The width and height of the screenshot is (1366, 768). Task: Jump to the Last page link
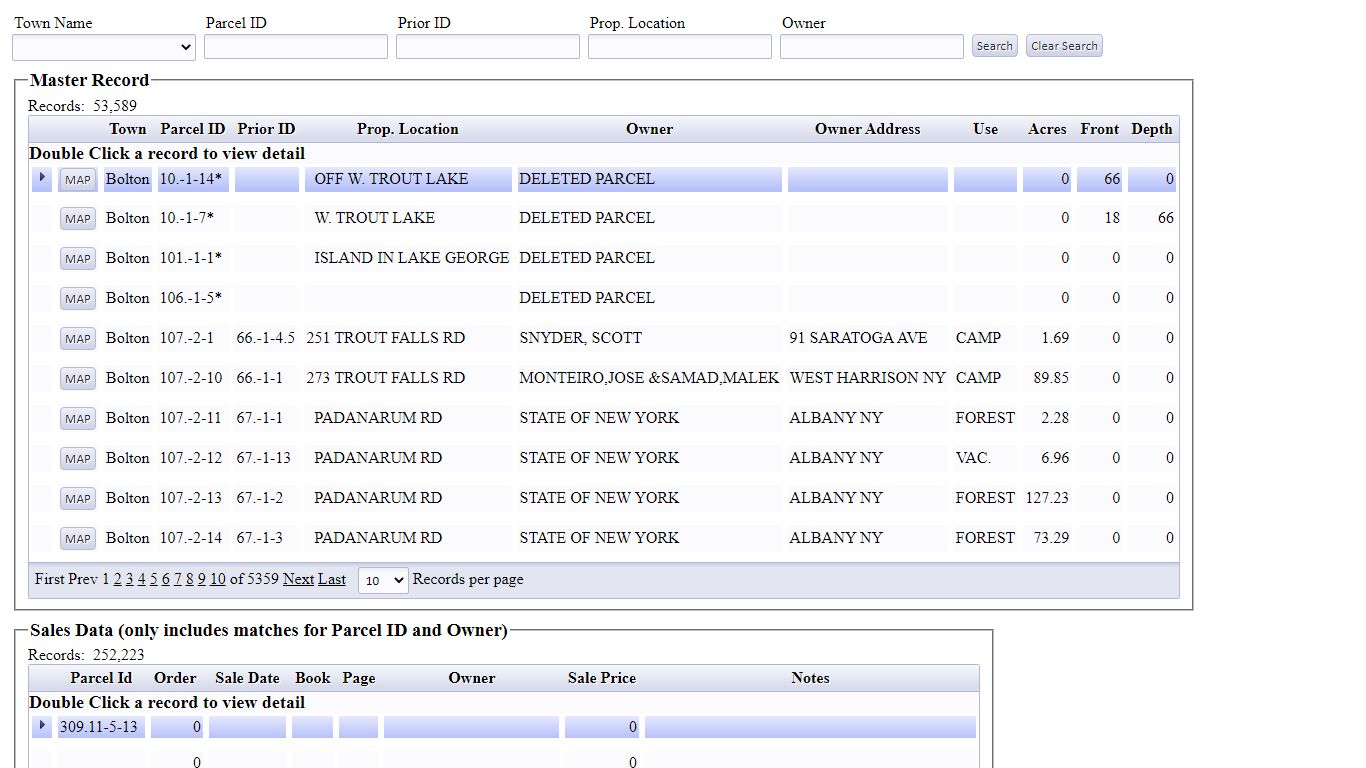coord(332,579)
